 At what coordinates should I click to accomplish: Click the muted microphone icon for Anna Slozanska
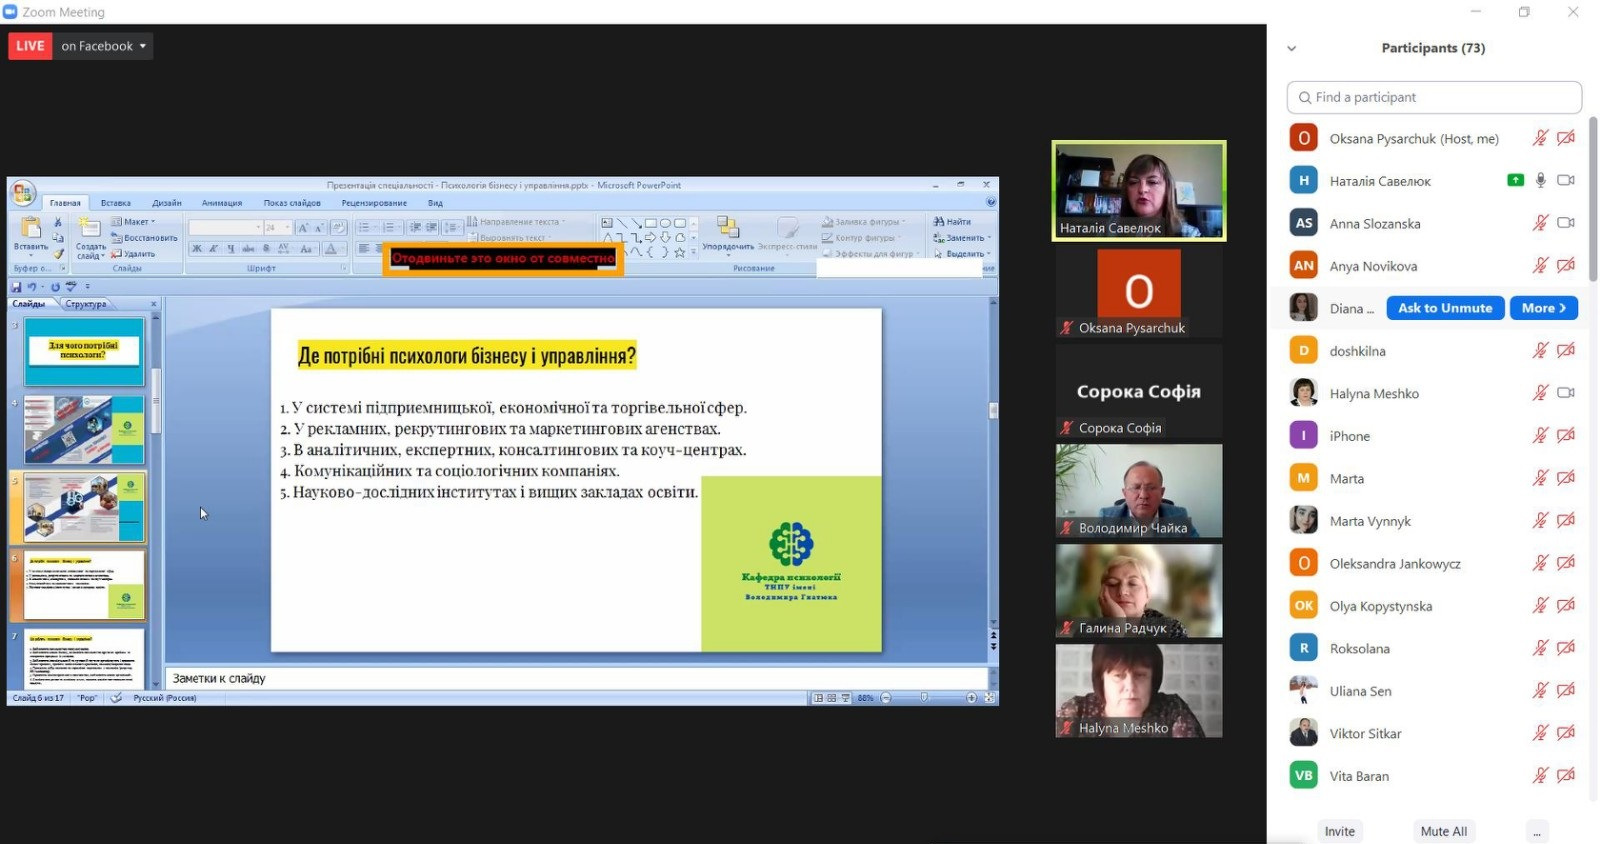pos(1540,223)
